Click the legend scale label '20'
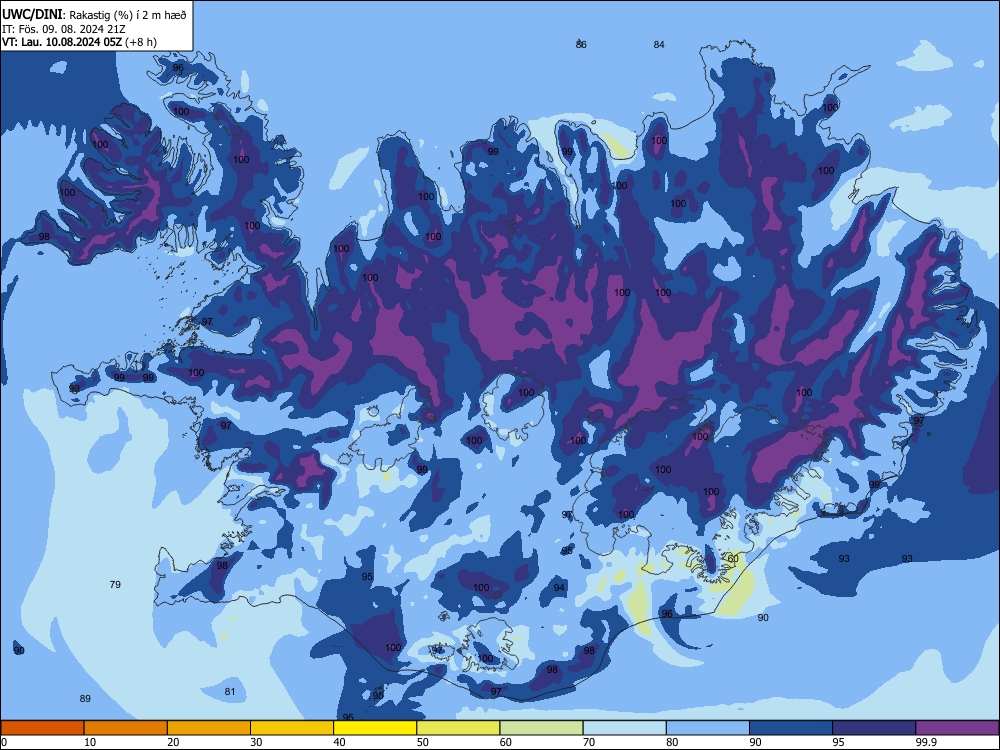Image resolution: width=1000 pixels, height=750 pixels. [173, 742]
